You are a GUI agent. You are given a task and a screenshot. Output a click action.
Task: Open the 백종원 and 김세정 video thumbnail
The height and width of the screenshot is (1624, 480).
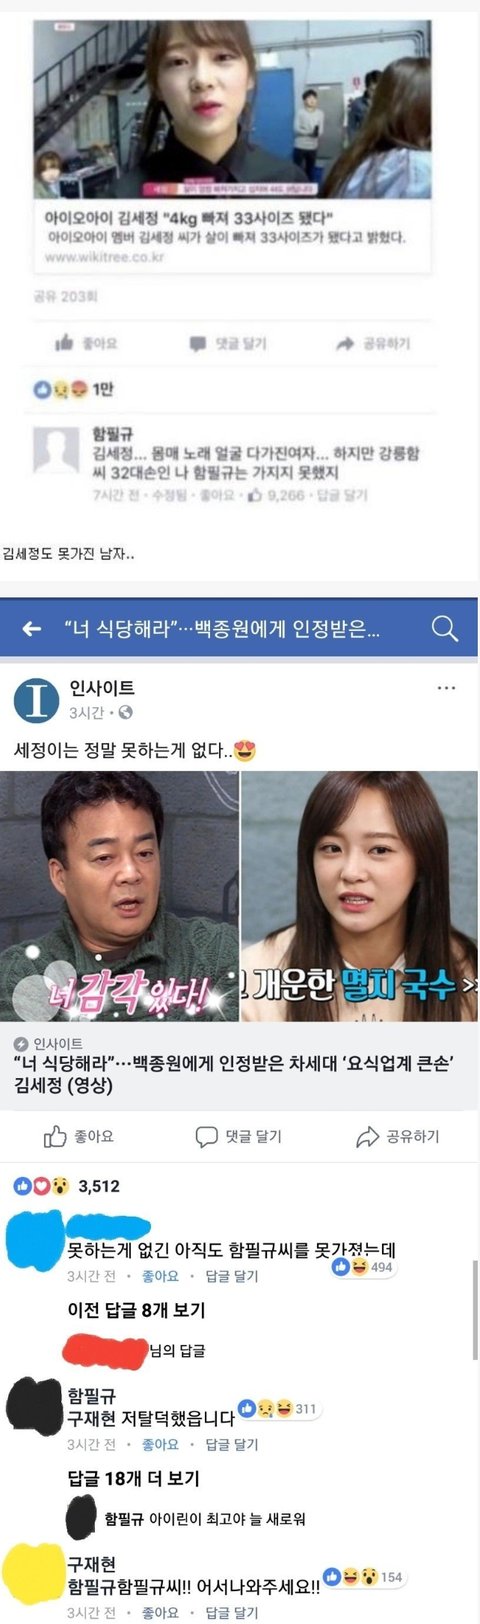240,896
